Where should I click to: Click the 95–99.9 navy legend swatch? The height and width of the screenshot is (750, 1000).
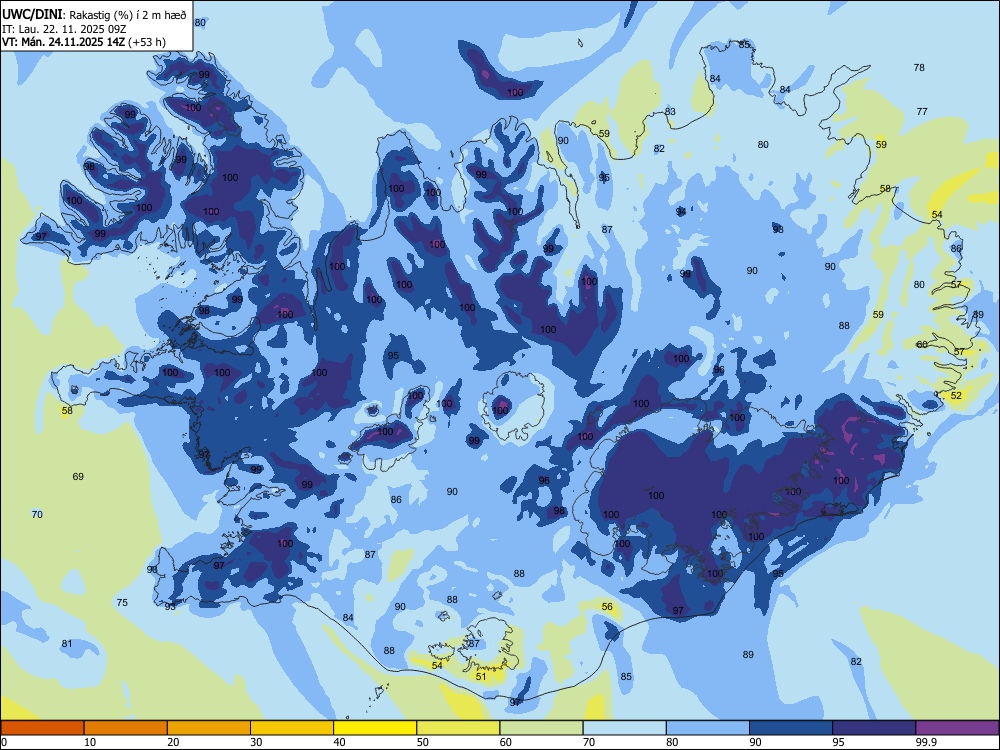(874, 728)
